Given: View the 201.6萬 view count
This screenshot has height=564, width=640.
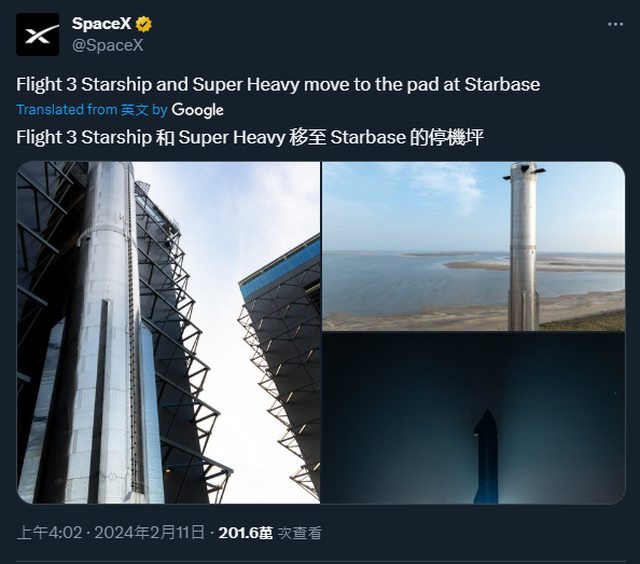Looking at the screenshot, I should (x=245, y=533).
